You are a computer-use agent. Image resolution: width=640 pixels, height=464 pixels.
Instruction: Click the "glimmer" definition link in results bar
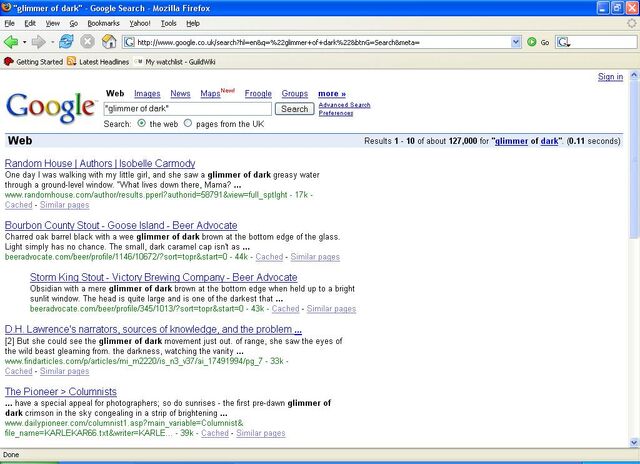(x=511, y=141)
